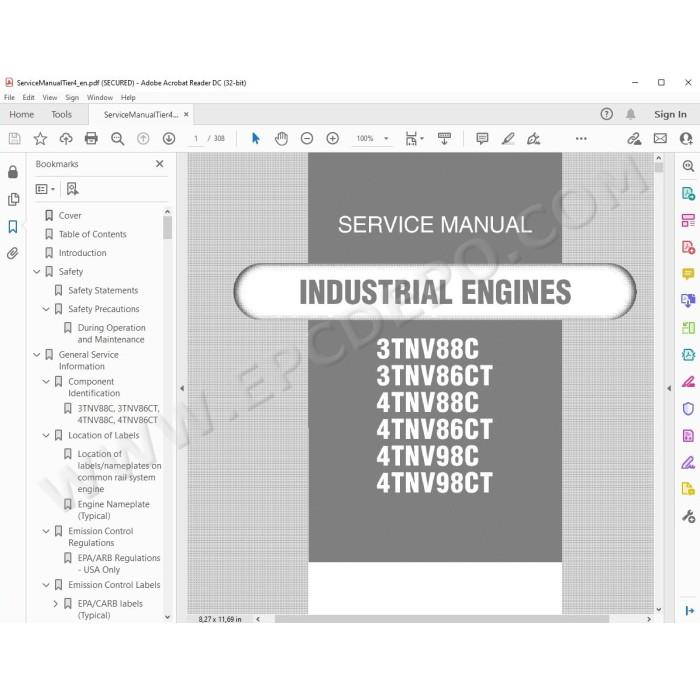Find the current bookmark icon
Viewport: 700px width, 700px height.
tap(72, 189)
